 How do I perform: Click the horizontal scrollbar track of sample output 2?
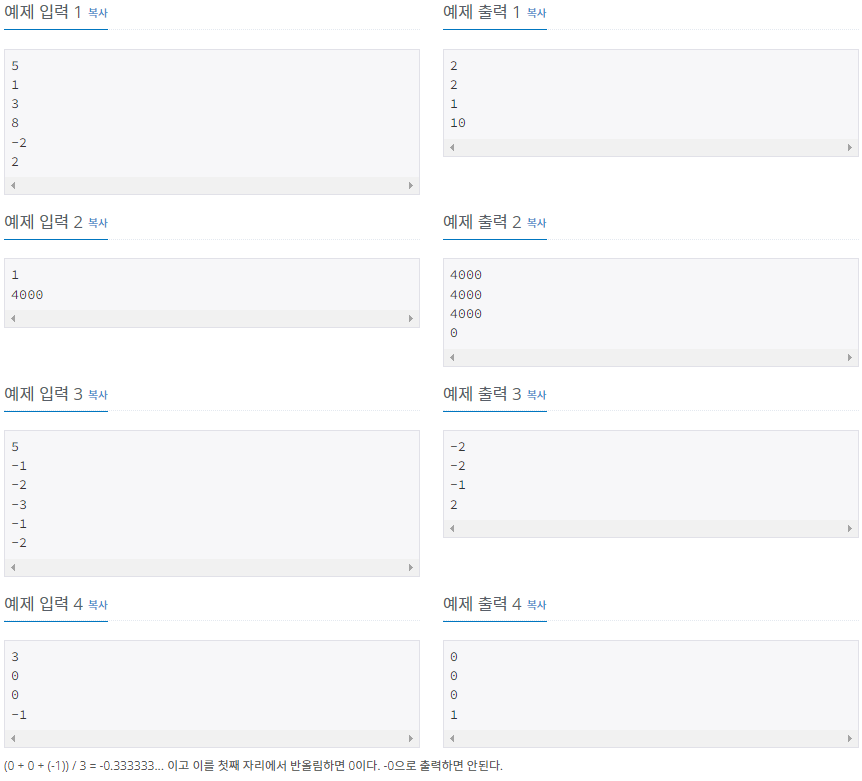(651, 358)
